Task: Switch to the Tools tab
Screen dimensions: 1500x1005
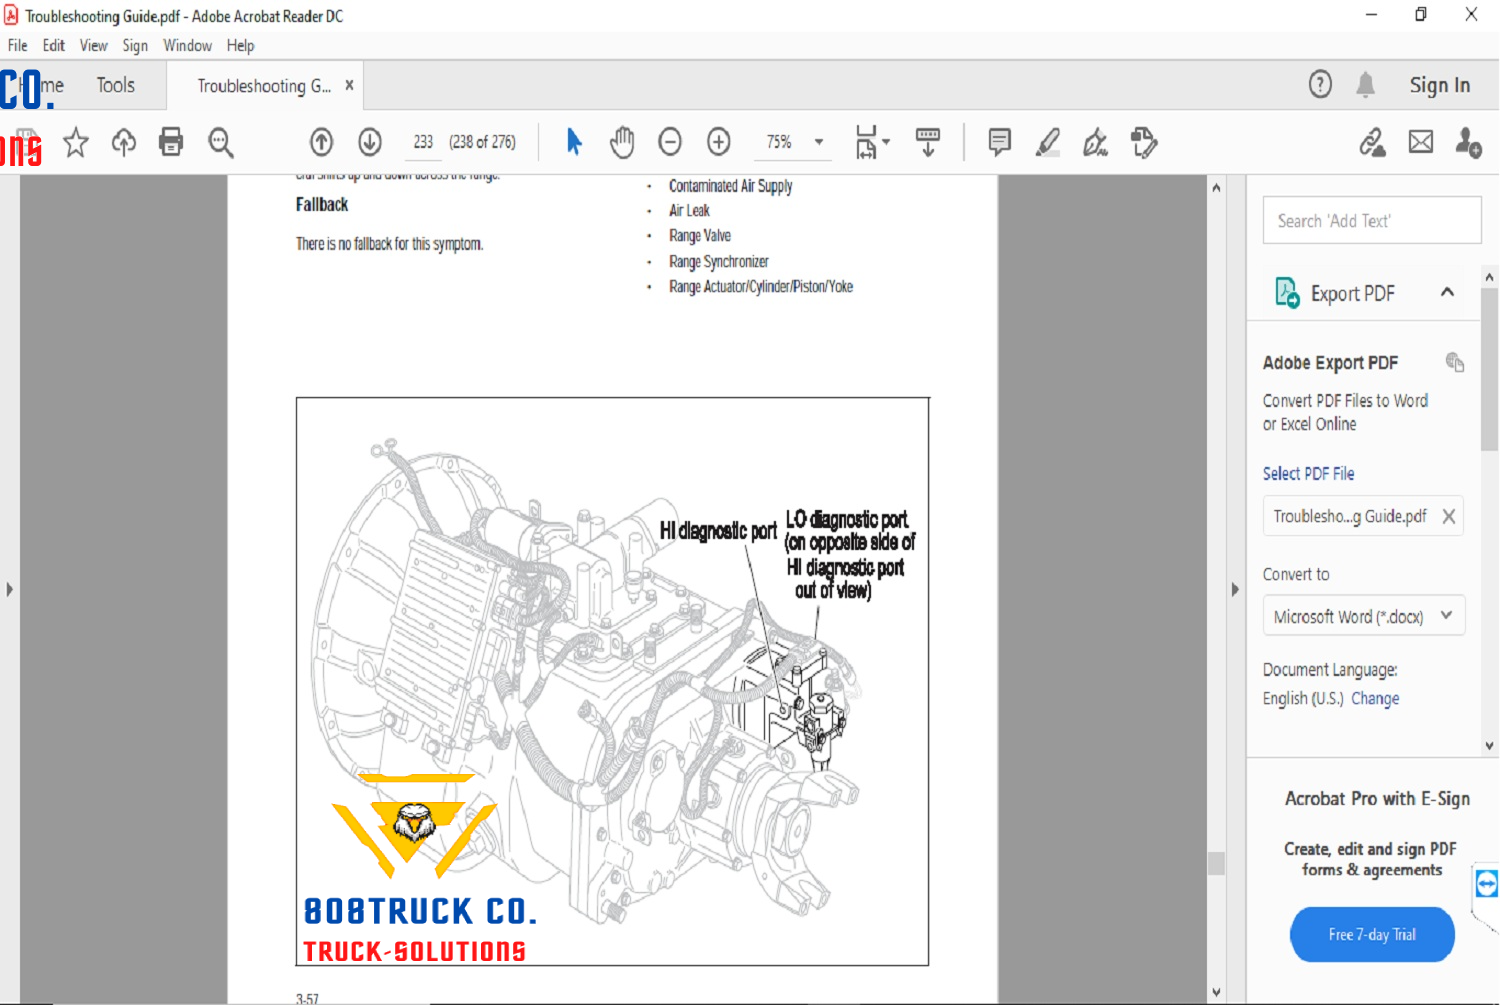Action: [x=116, y=86]
